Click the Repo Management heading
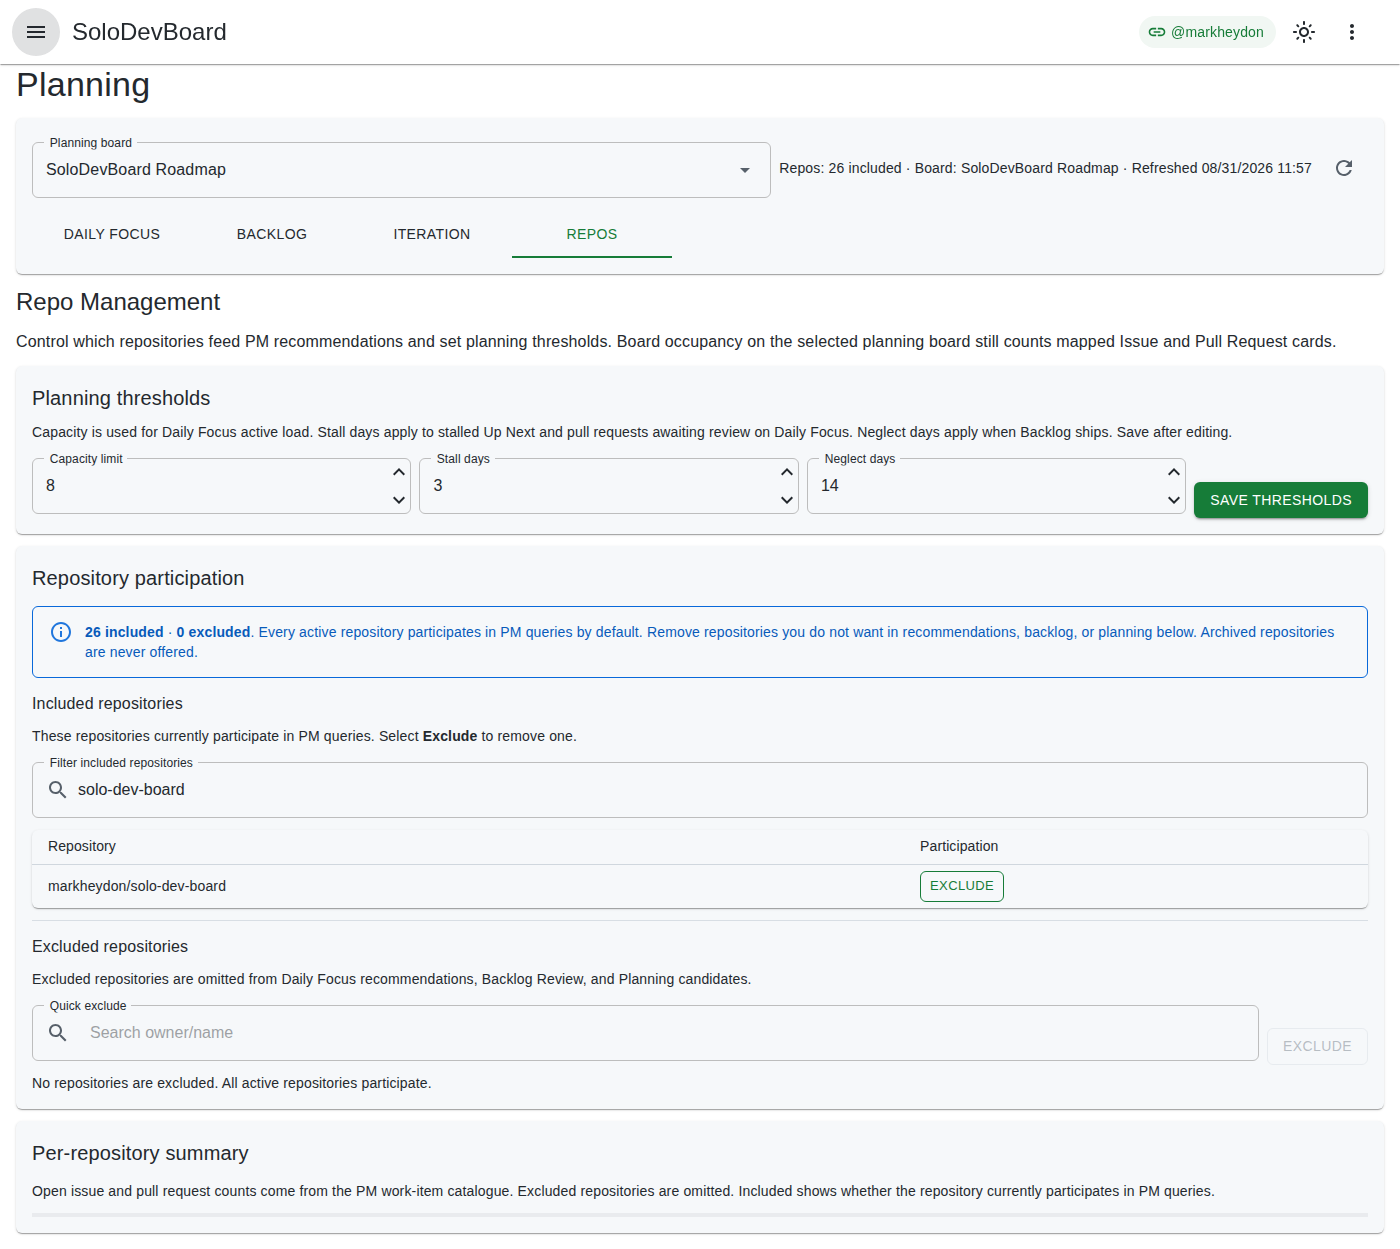Viewport: 1400px width, 1249px height. tap(118, 302)
